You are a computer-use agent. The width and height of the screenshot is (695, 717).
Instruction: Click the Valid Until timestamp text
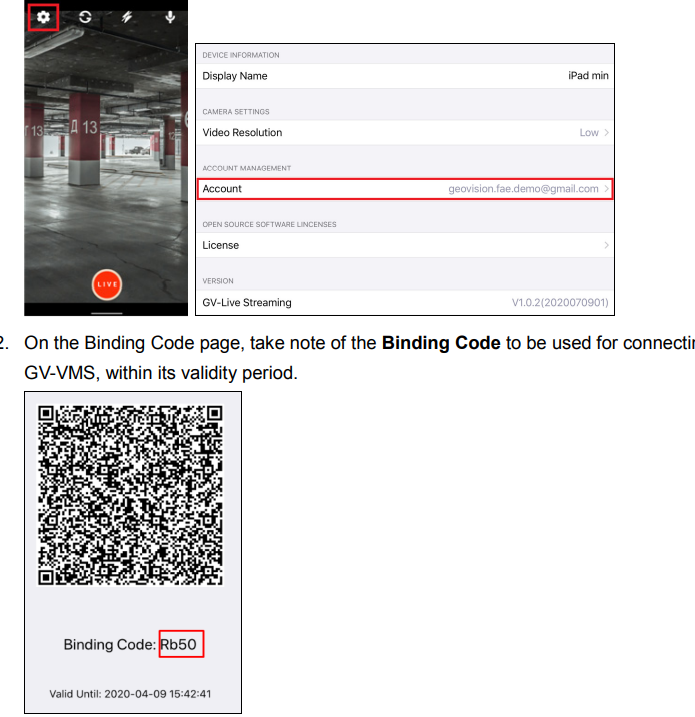coord(130,694)
